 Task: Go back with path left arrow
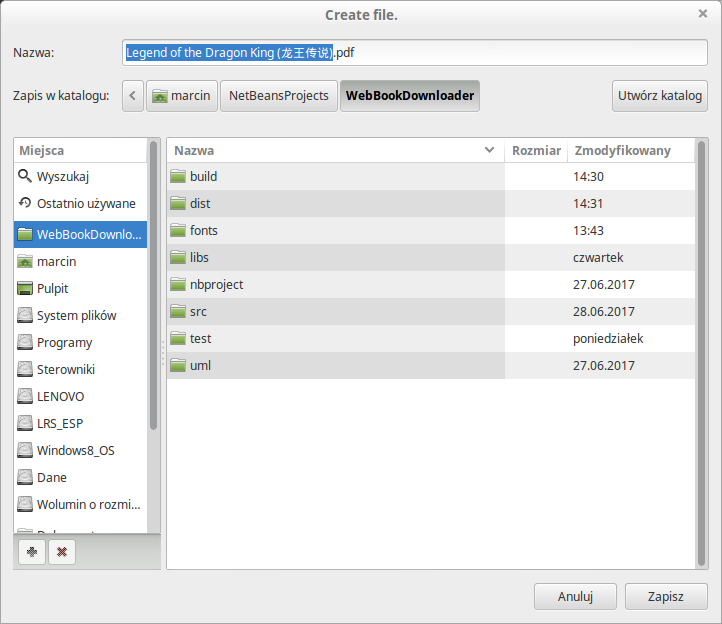pyautogui.click(x=133, y=96)
